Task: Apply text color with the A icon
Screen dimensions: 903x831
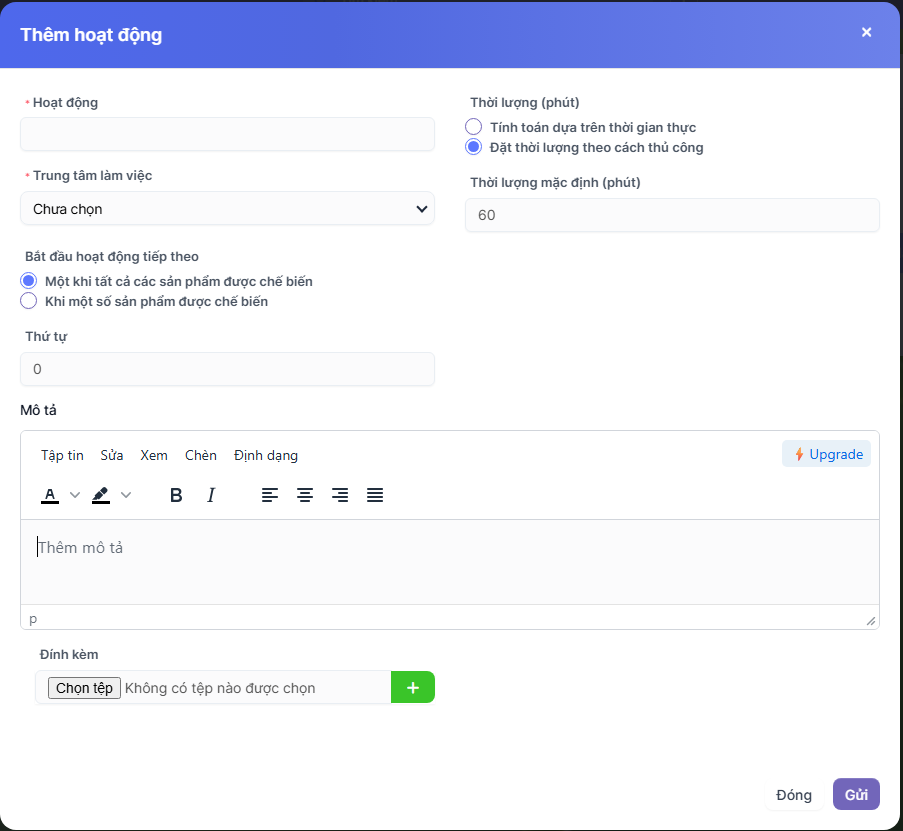Action: pos(50,495)
